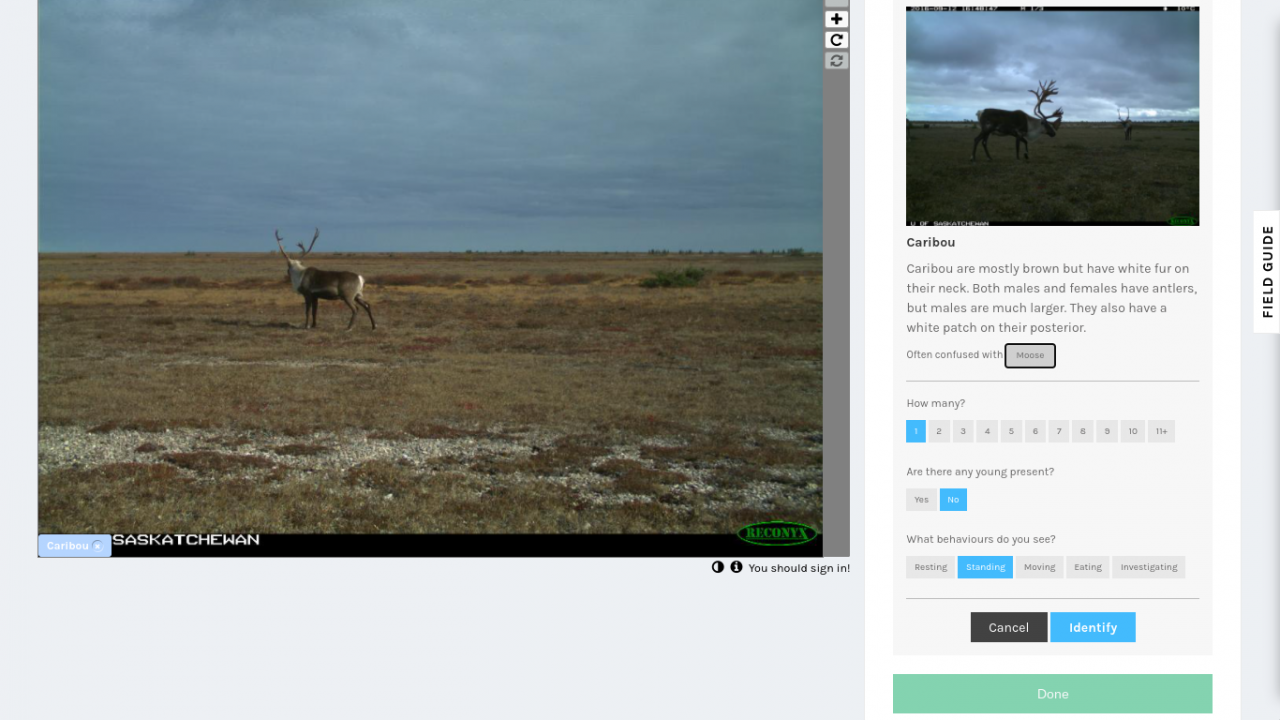Viewport: 1280px width, 720px height.
Task: Select count 1 for how many
Action: 916,431
